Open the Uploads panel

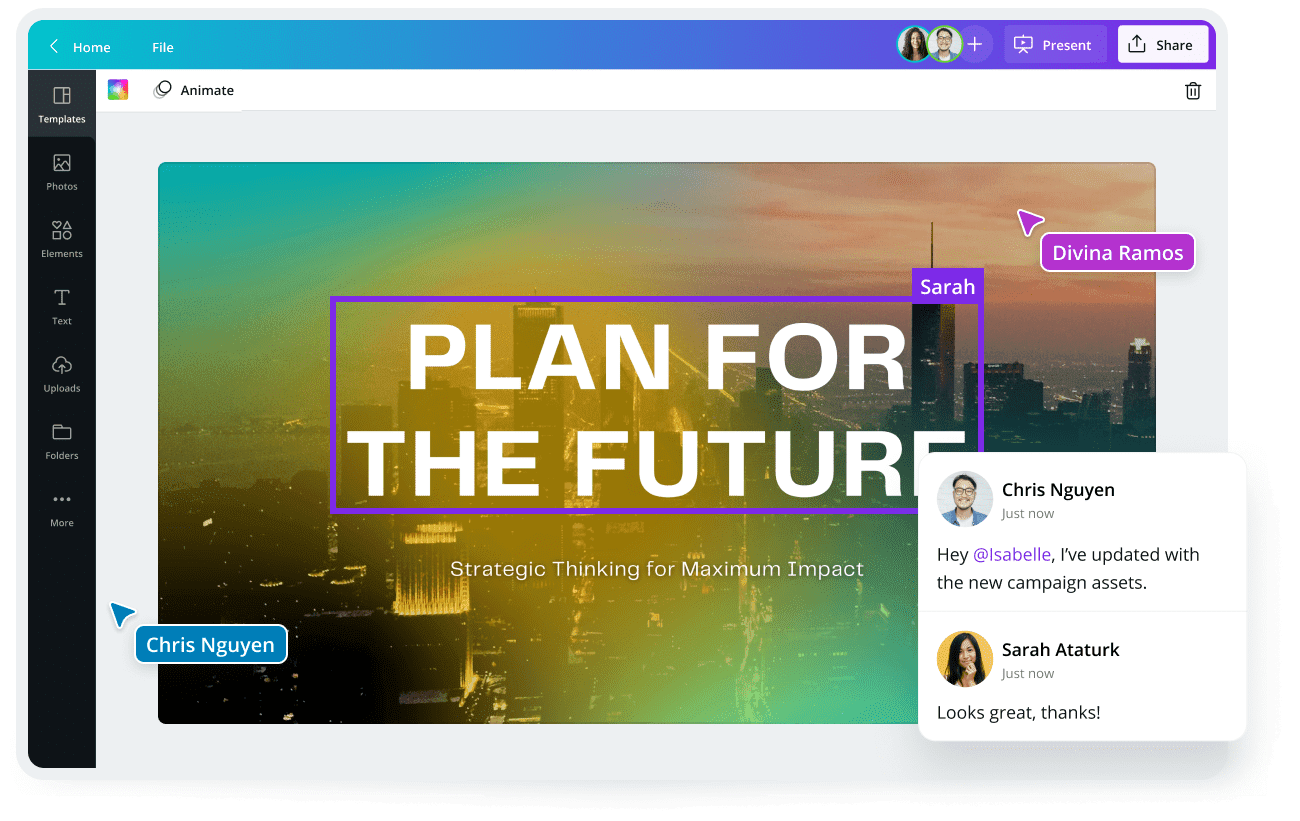pos(61,372)
